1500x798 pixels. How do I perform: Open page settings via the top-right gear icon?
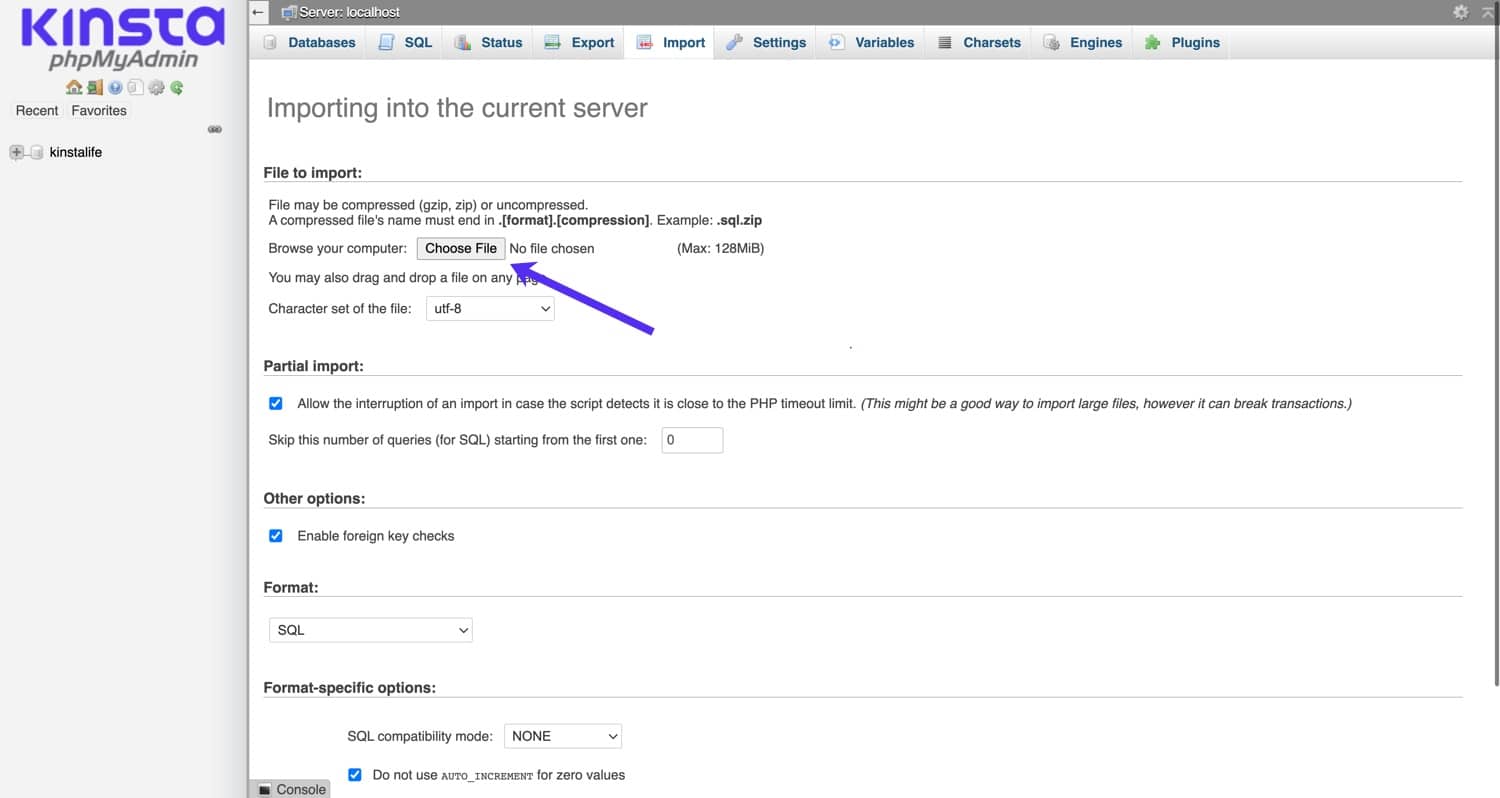(1460, 12)
